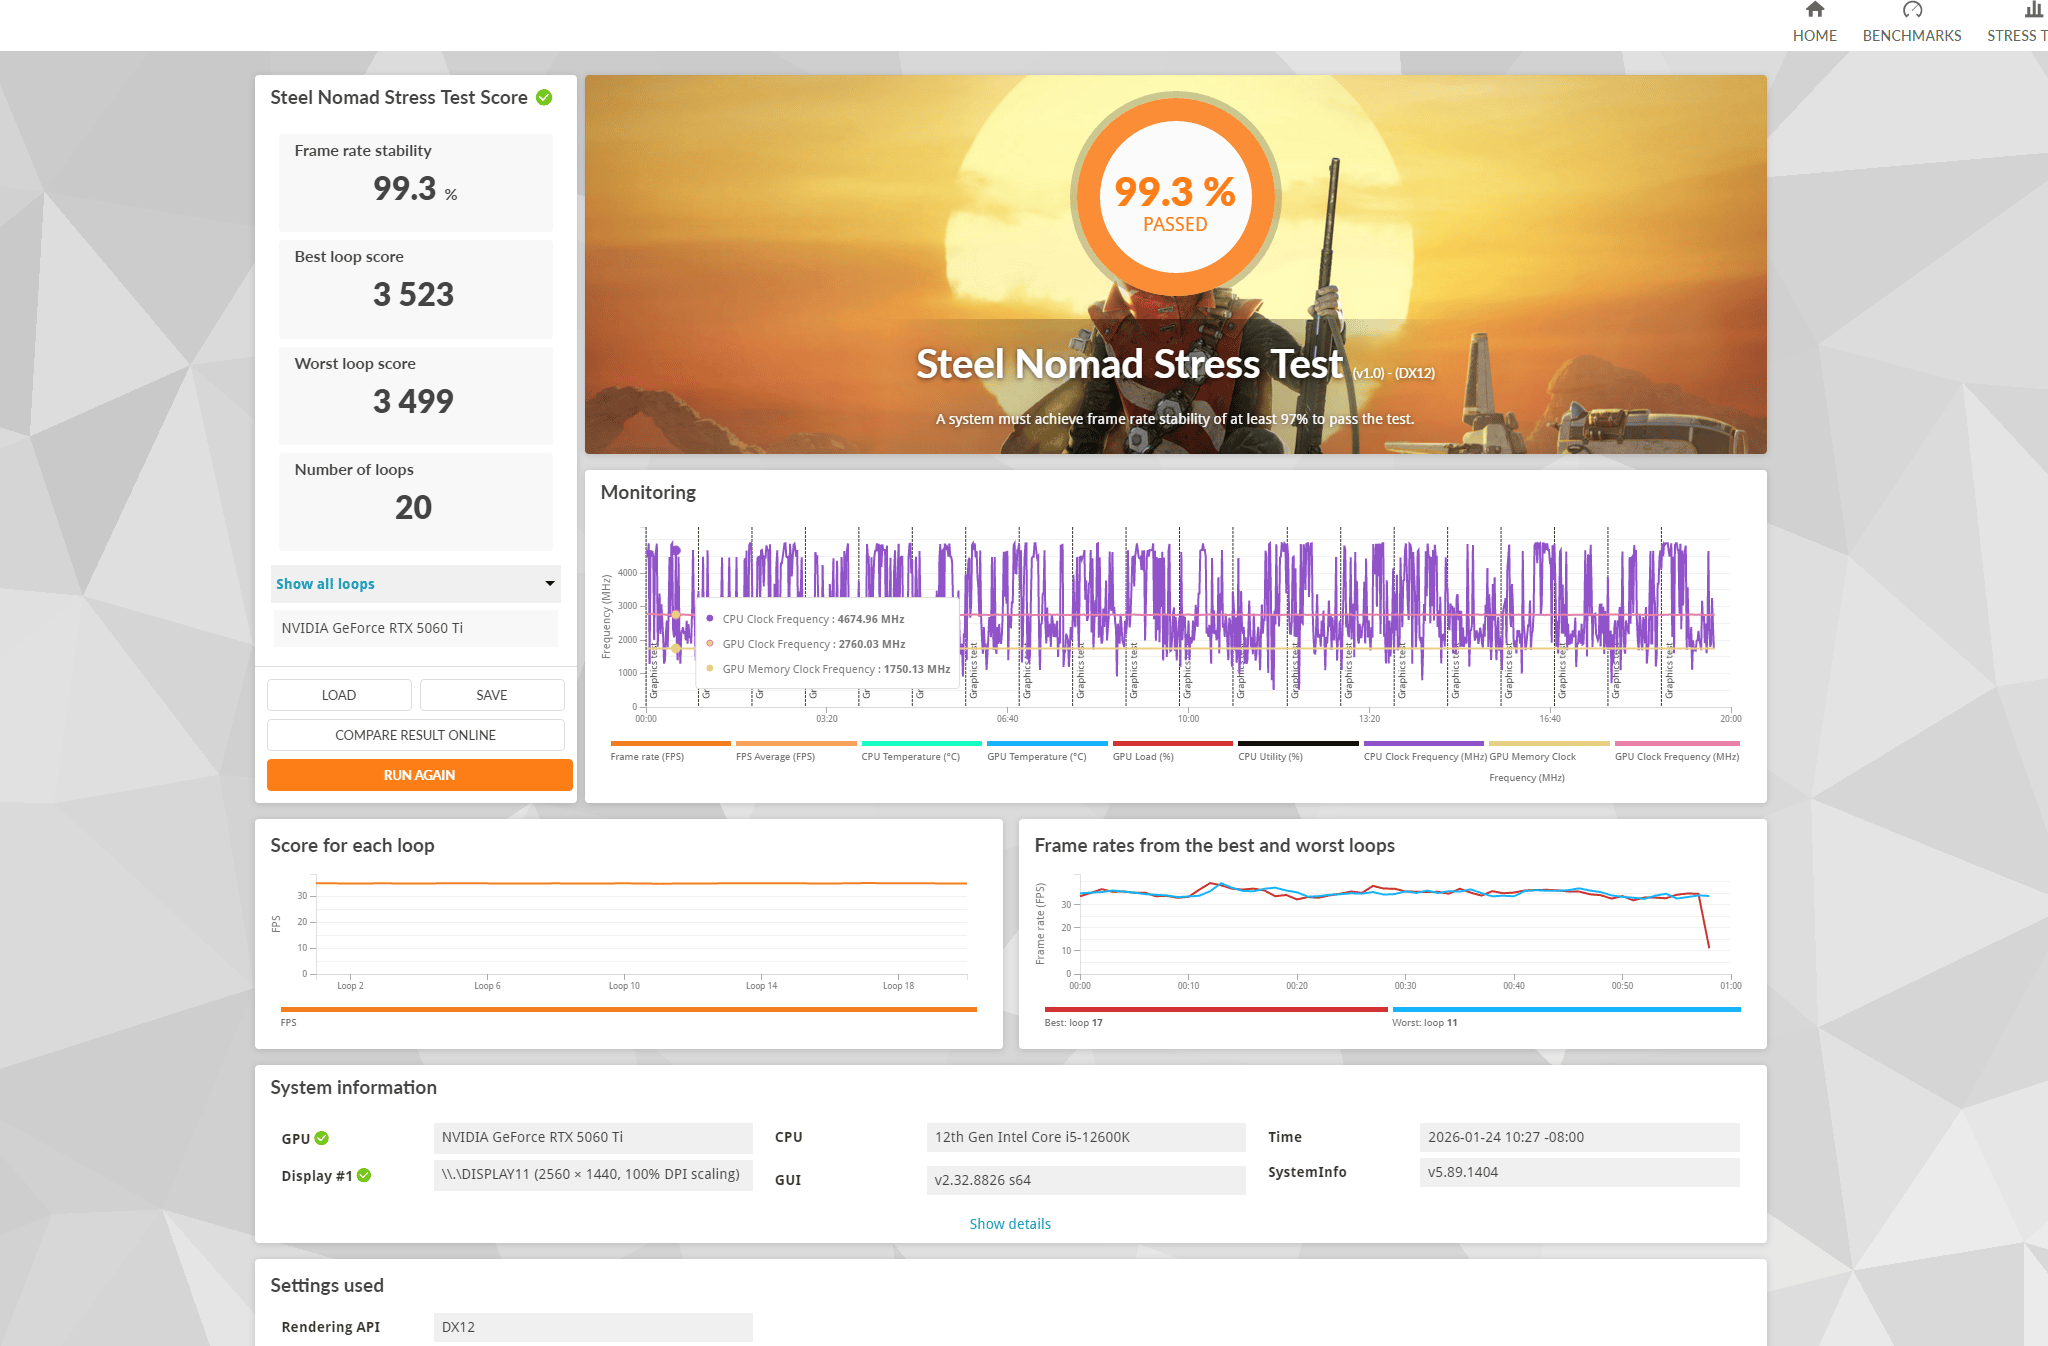Screen dimensions: 2048x1346
Task: Click the red Best: loop 17 legend
Action: click(x=1216, y=1016)
